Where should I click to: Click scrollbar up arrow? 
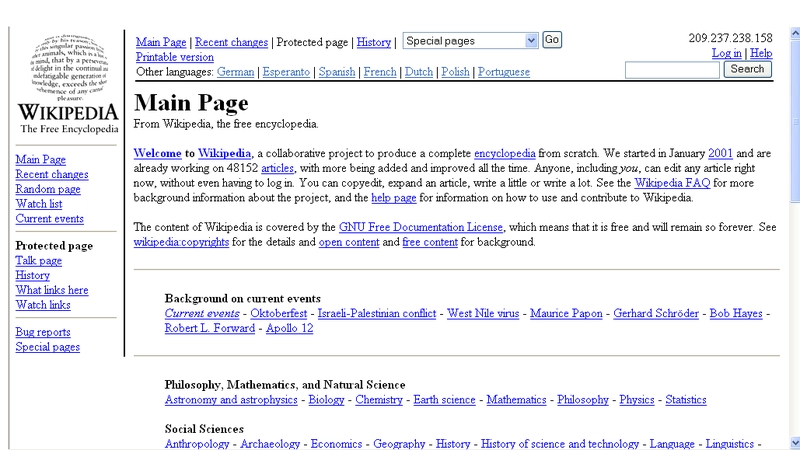(x=795, y=34)
